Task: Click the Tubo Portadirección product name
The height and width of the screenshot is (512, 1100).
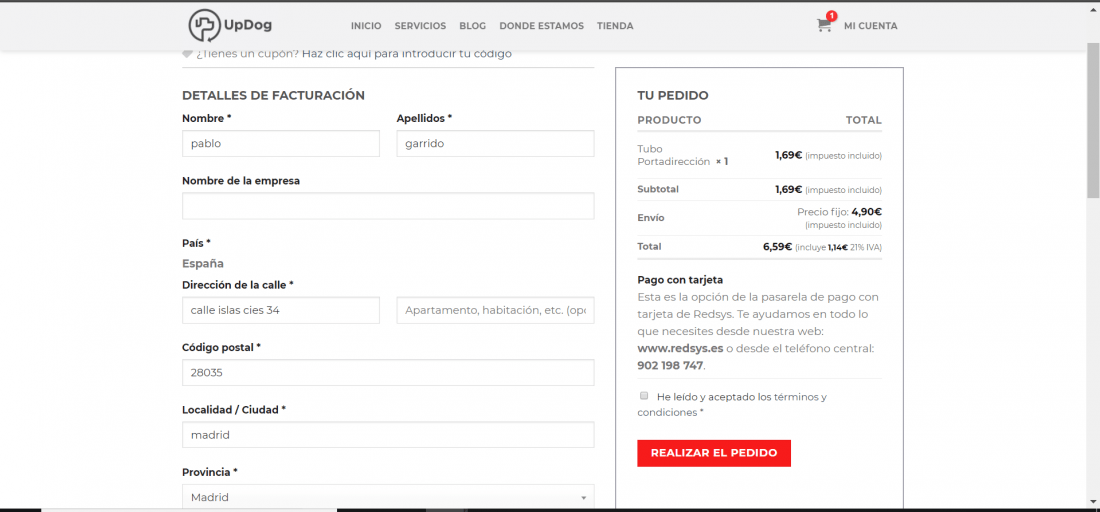Action: pos(674,155)
